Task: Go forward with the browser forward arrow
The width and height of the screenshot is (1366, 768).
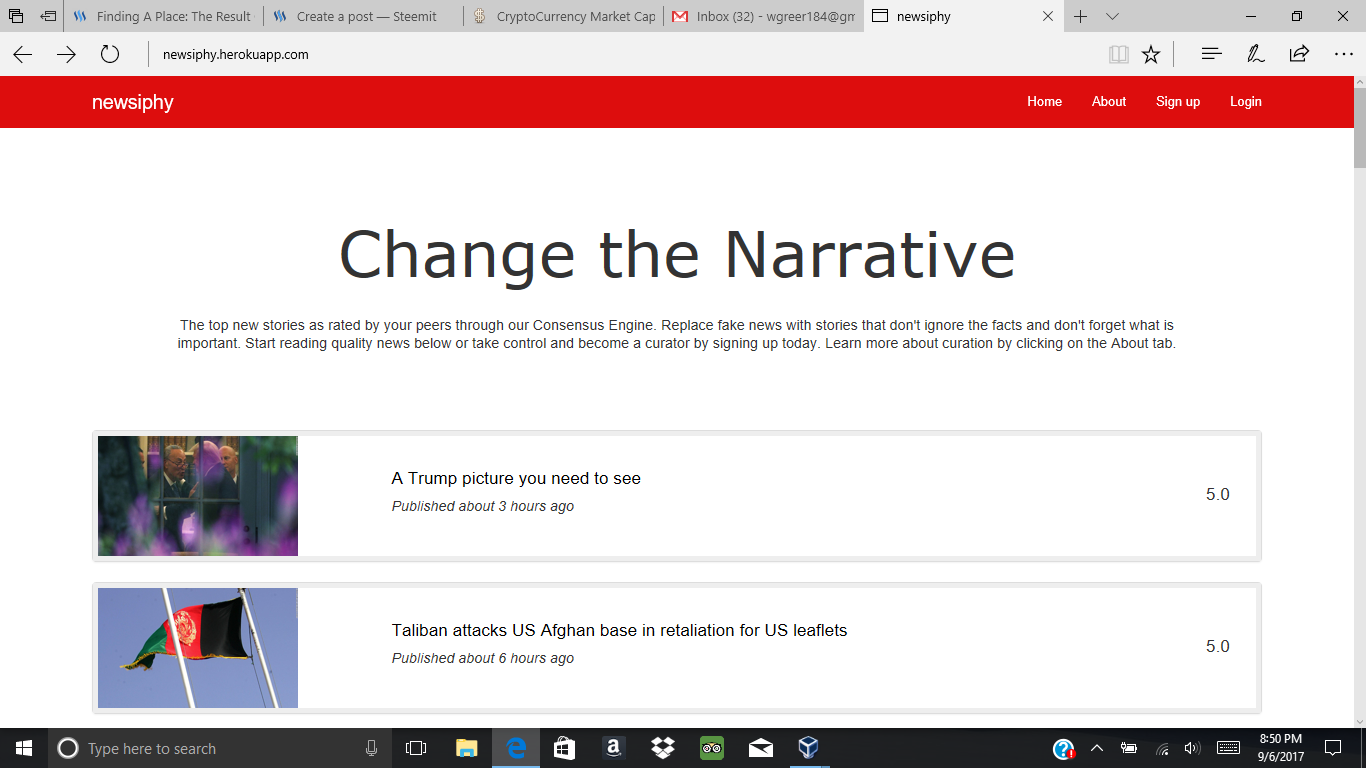Action: pyautogui.click(x=66, y=54)
